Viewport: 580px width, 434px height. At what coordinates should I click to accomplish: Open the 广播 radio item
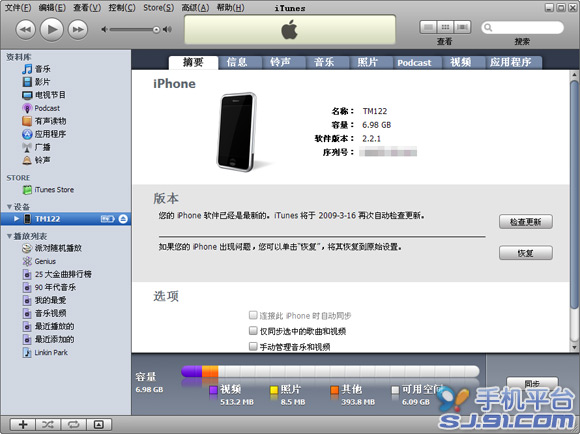point(36,147)
